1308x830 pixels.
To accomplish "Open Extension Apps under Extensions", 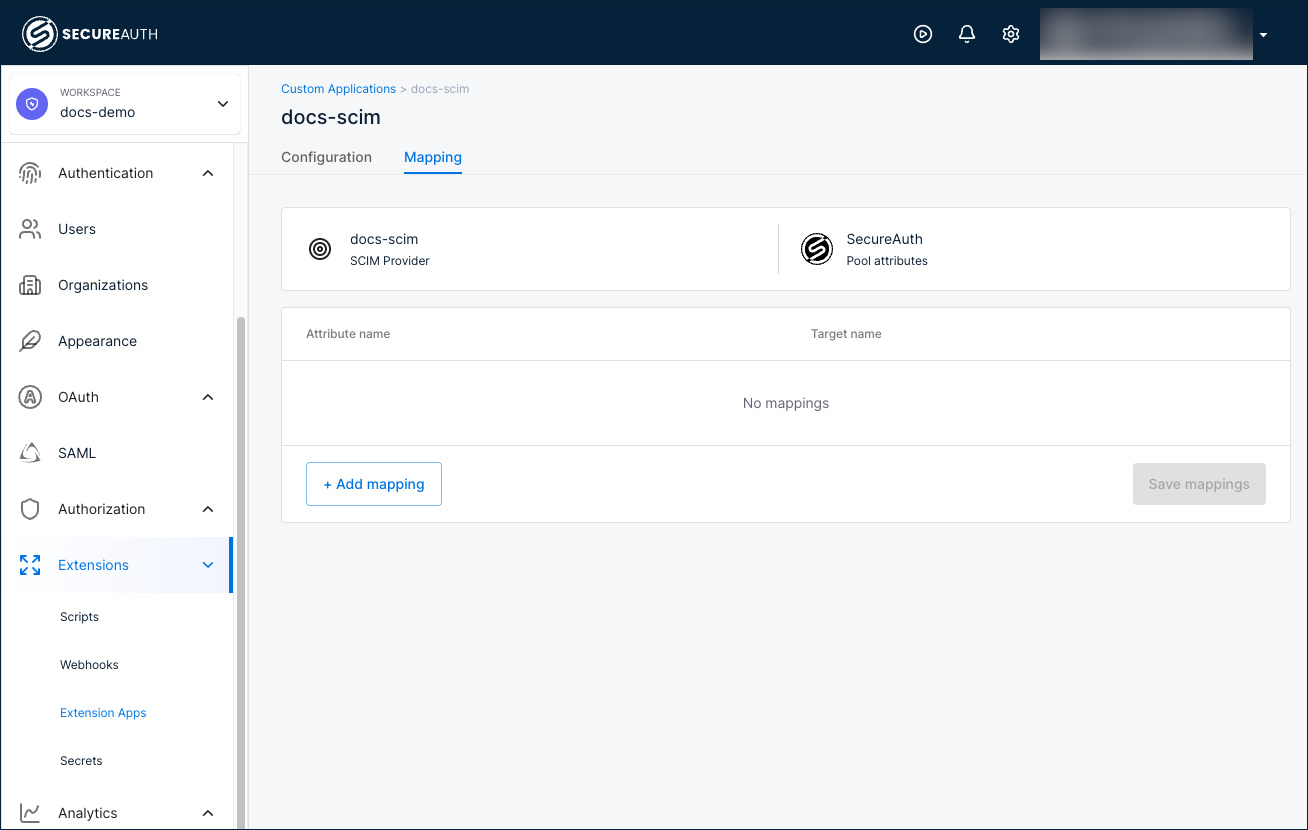I will tap(103, 713).
